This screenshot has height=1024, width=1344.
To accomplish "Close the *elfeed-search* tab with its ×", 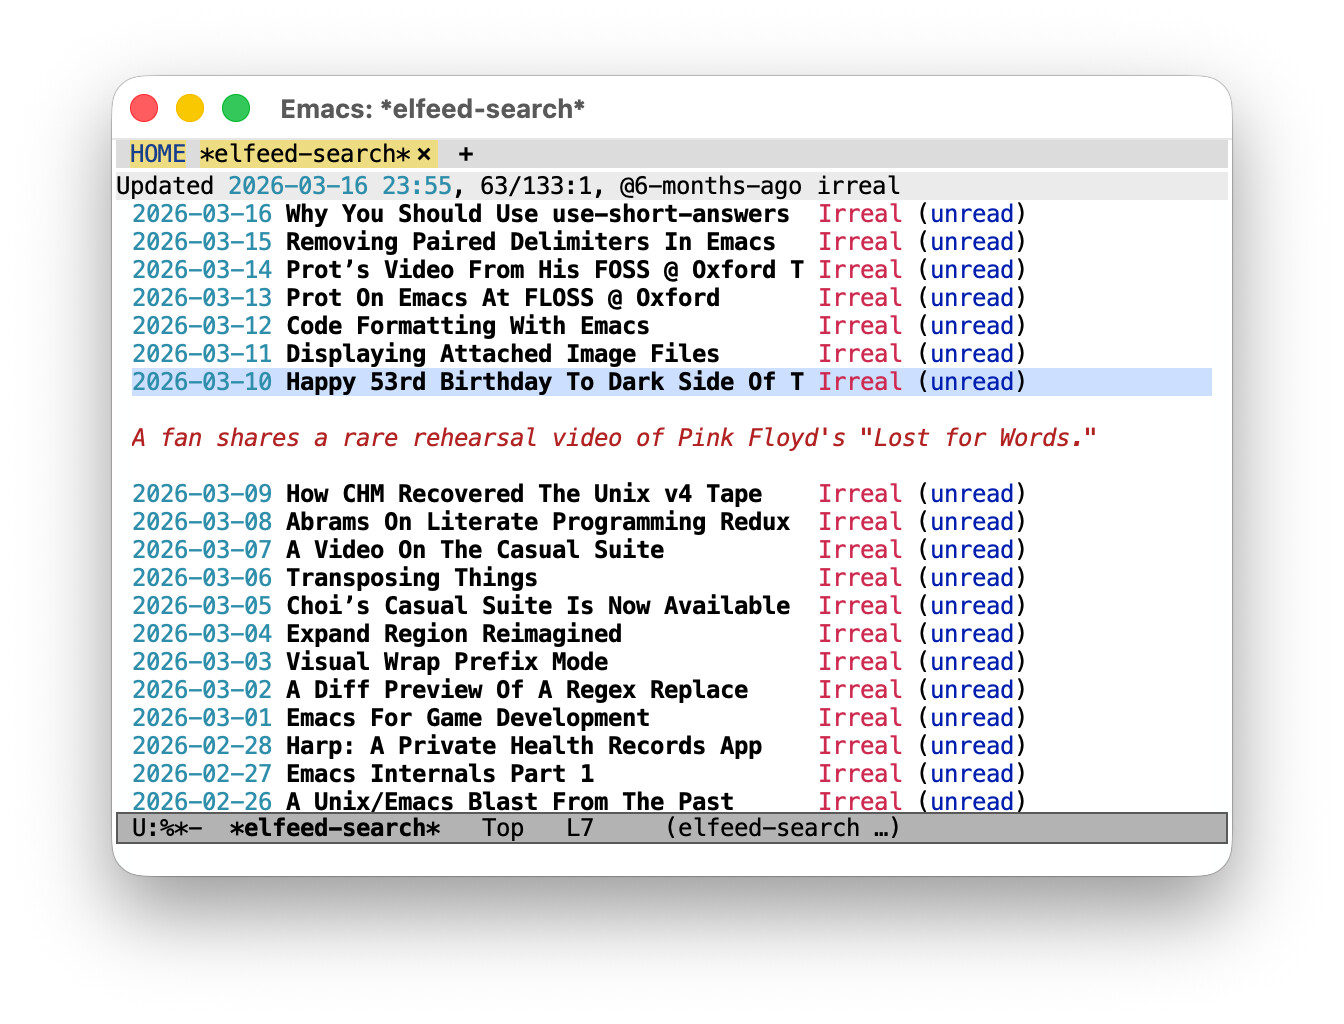I will click(x=424, y=154).
